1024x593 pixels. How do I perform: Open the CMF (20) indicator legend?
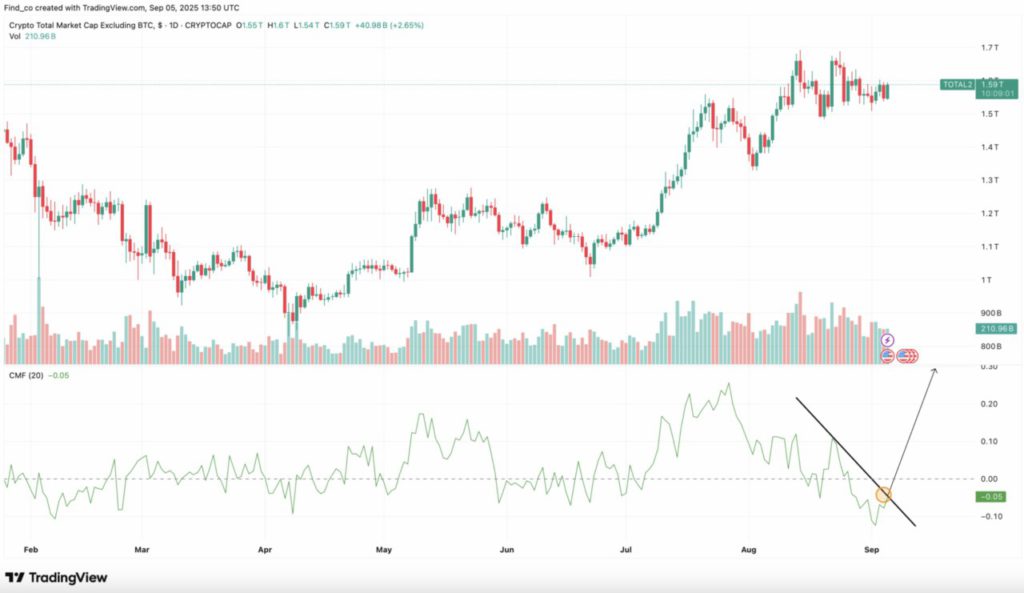(27, 375)
